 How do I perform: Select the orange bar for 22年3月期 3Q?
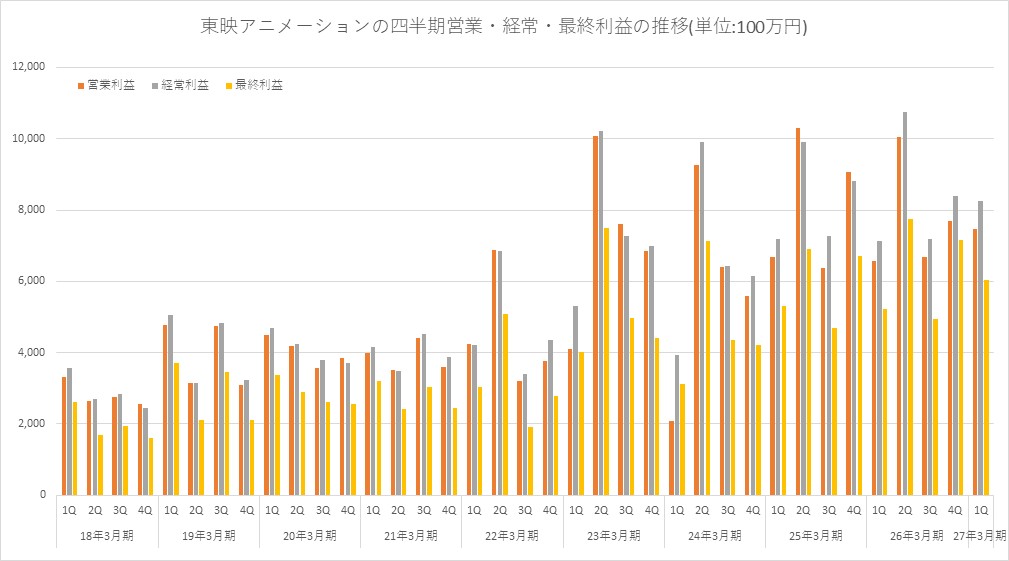click(519, 438)
